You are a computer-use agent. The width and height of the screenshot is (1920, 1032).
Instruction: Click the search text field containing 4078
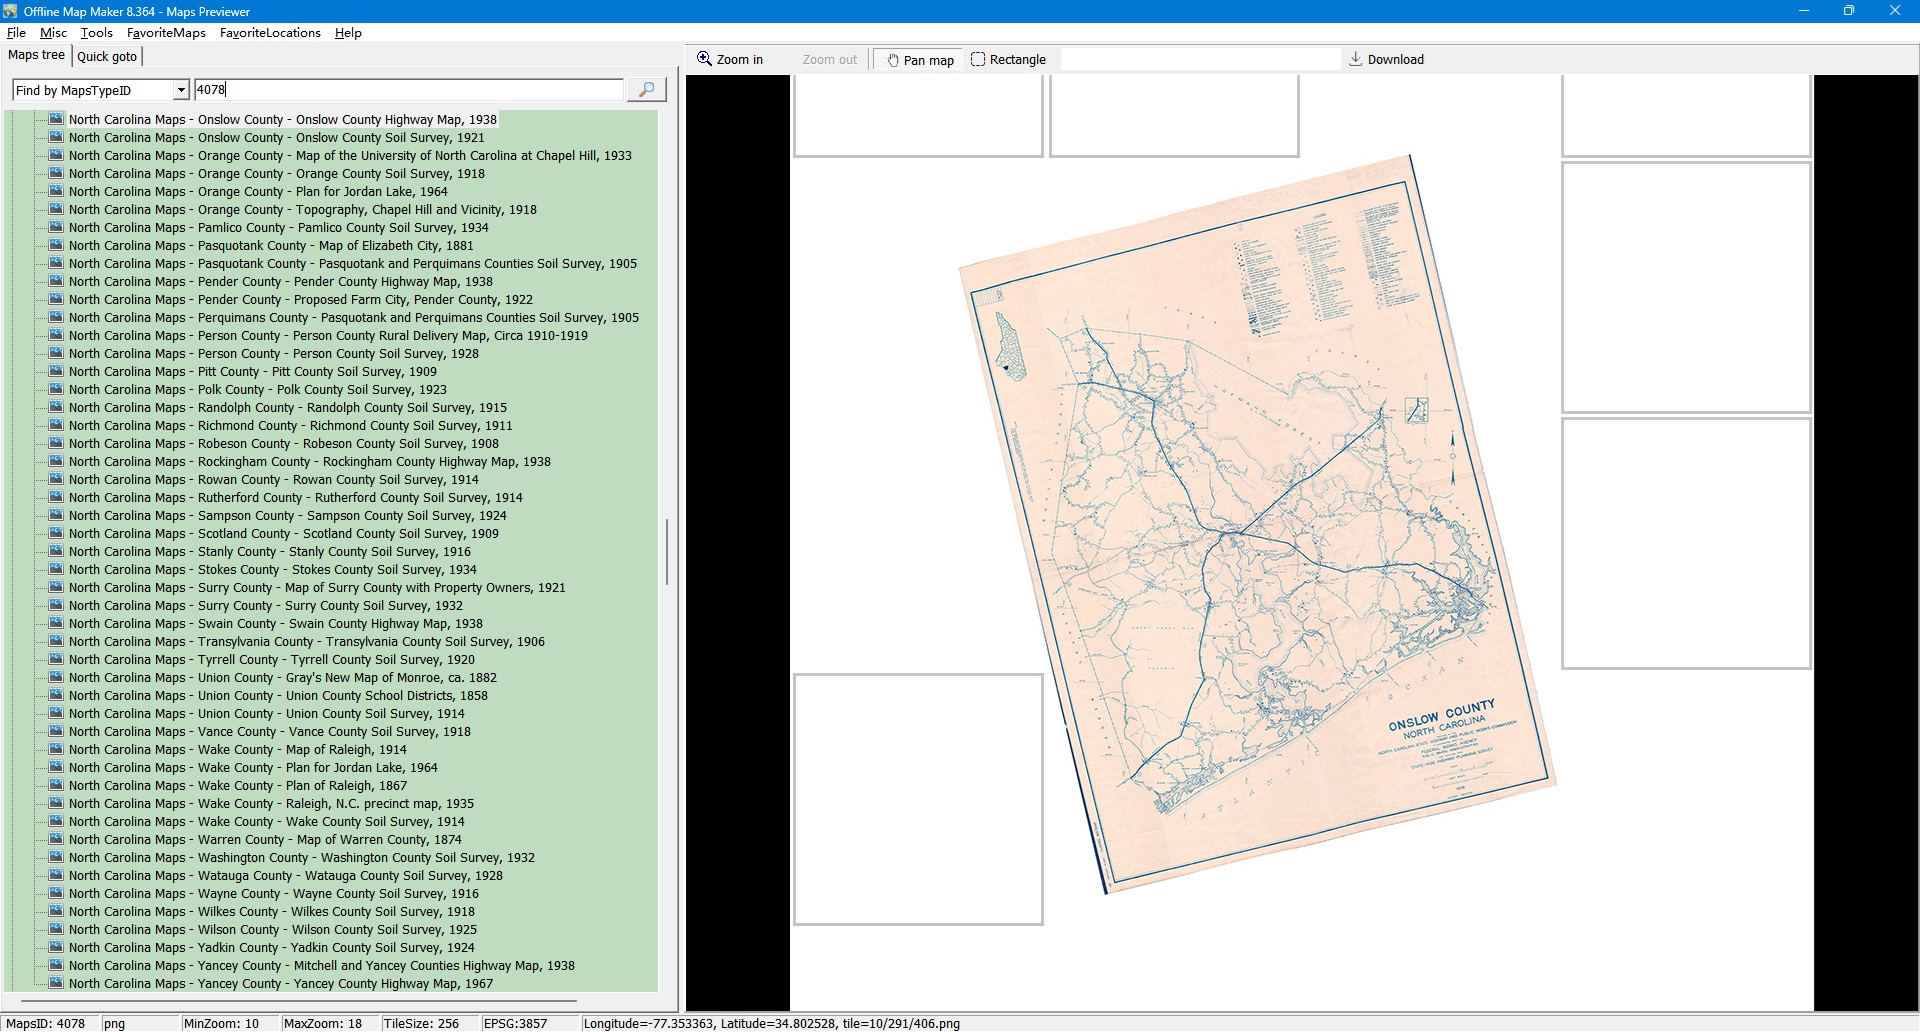(x=408, y=90)
